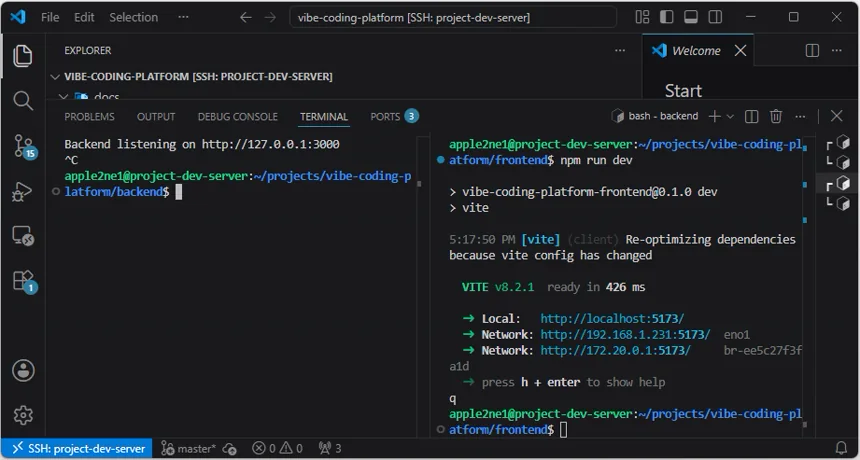Switch to the TERMINAL tab
Image resolution: width=860 pixels, height=460 pixels.
(x=324, y=117)
